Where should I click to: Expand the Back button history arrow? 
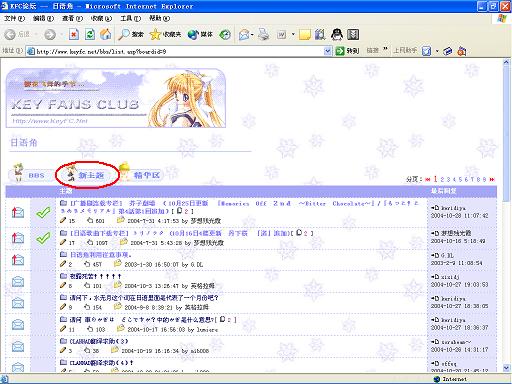36,34
